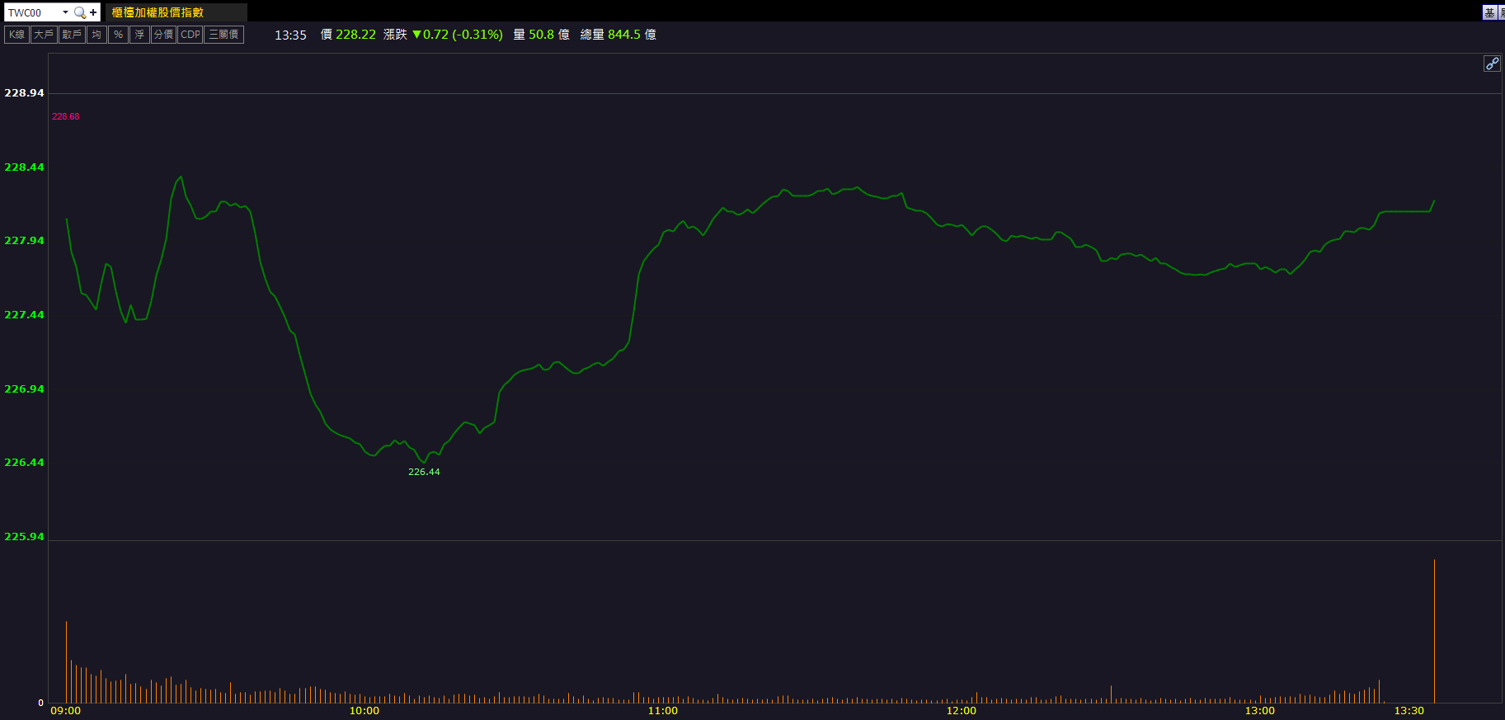Toggle the 分價 price distribution button
This screenshot has width=1505, height=720.
tap(163, 35)
